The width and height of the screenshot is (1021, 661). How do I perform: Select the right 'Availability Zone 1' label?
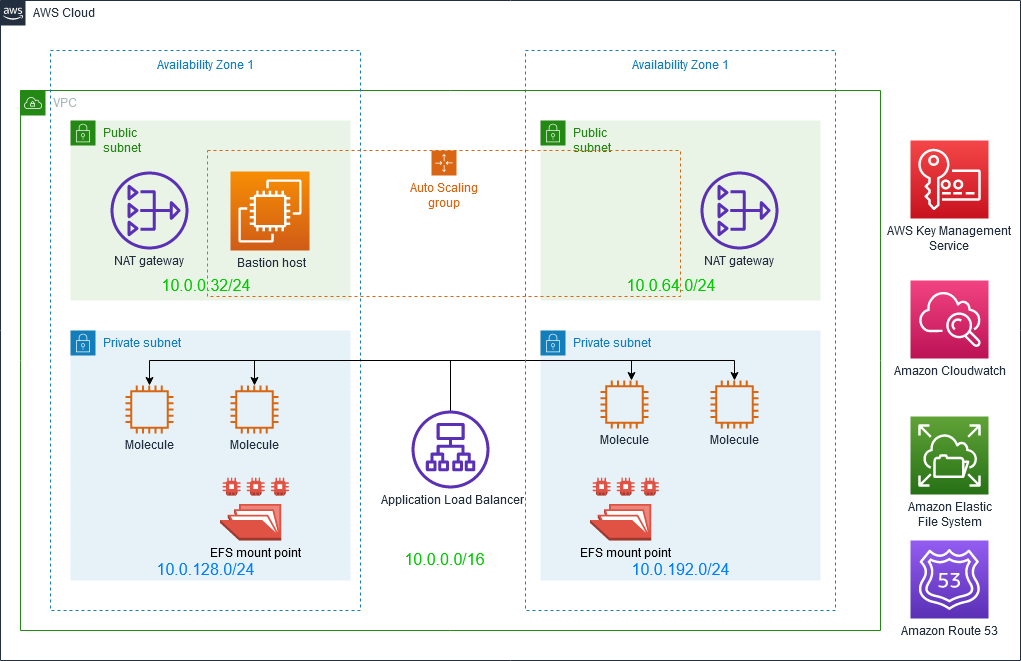coord(680,64)
